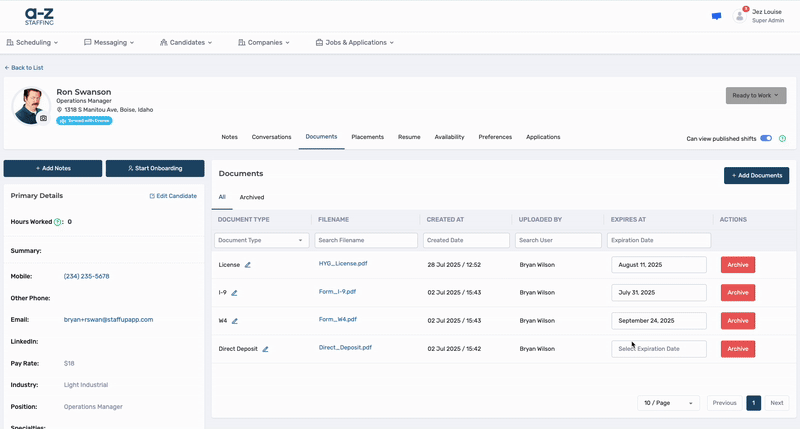
Task: Expand the Messaging menu
Action: [x=109, y=42]
